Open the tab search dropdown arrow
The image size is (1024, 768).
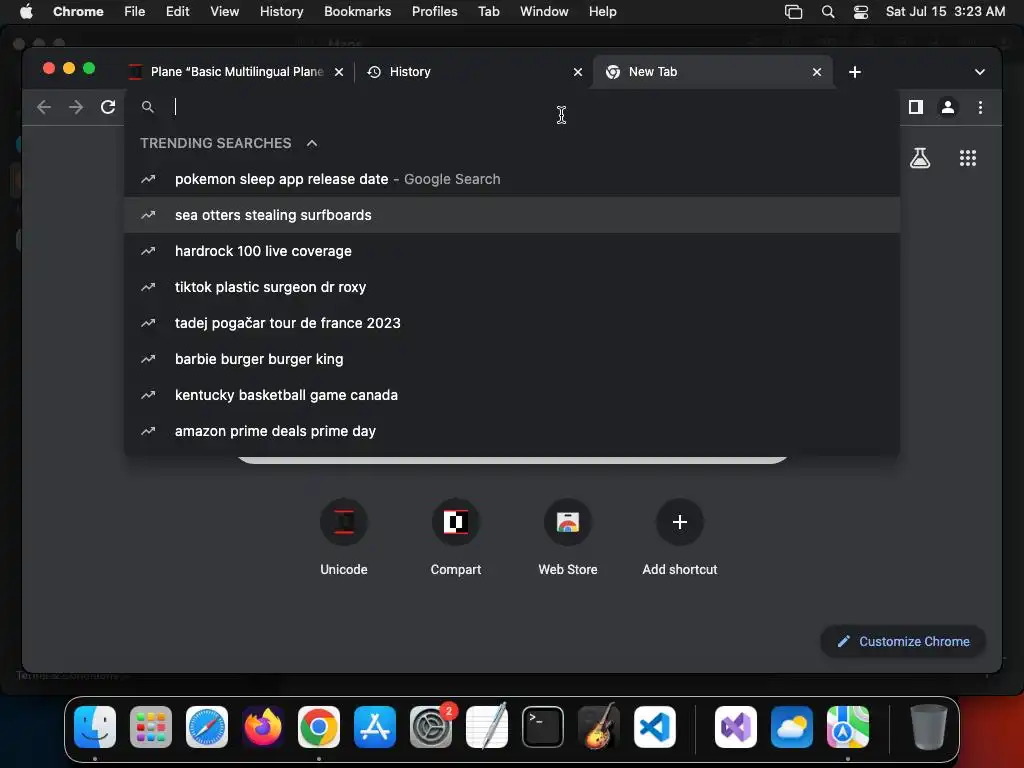pos(979,72)
